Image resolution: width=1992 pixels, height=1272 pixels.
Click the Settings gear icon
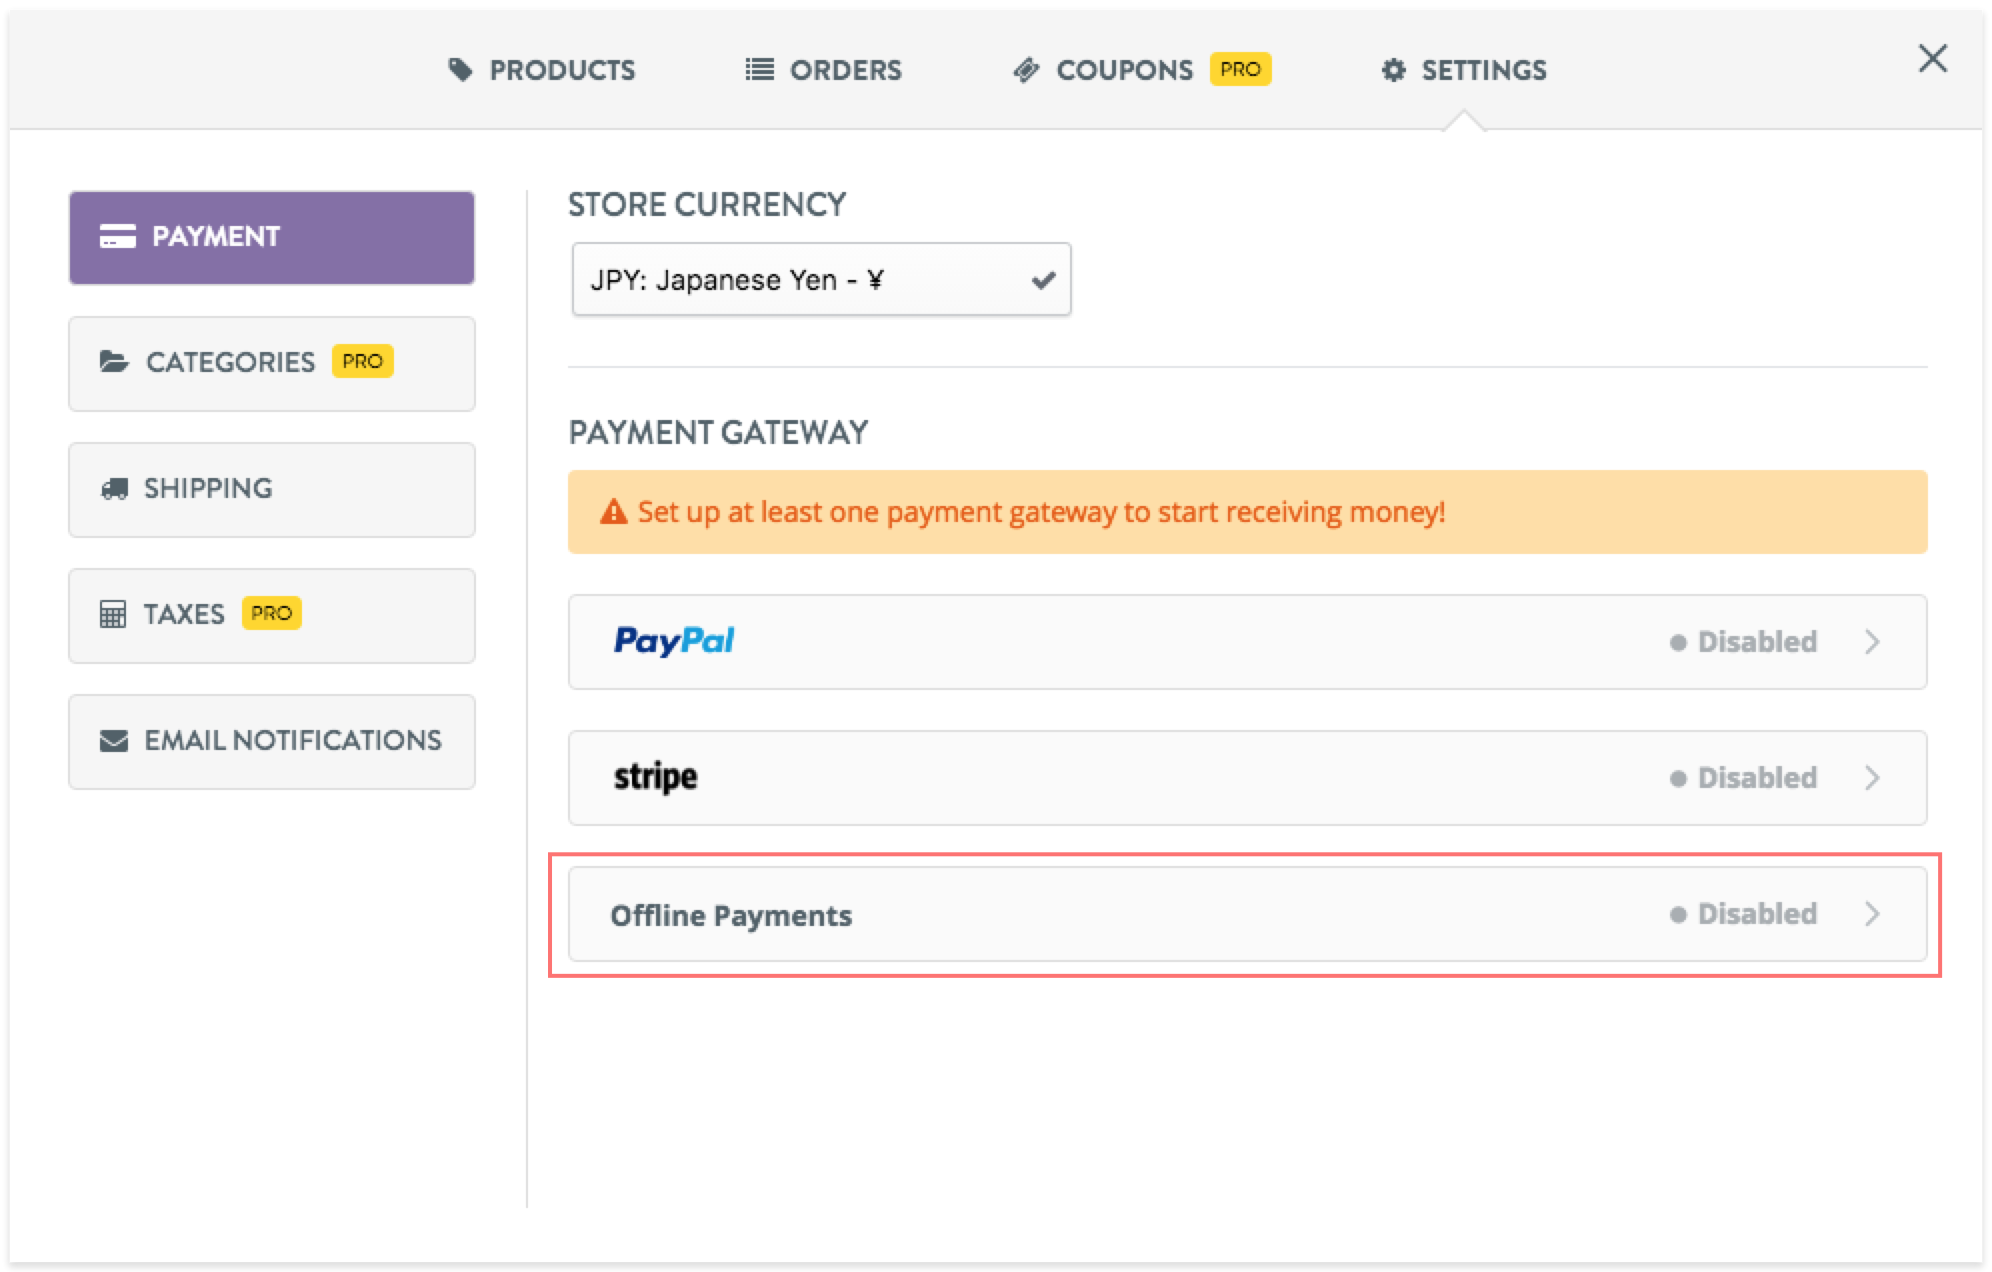point(1391,69)
